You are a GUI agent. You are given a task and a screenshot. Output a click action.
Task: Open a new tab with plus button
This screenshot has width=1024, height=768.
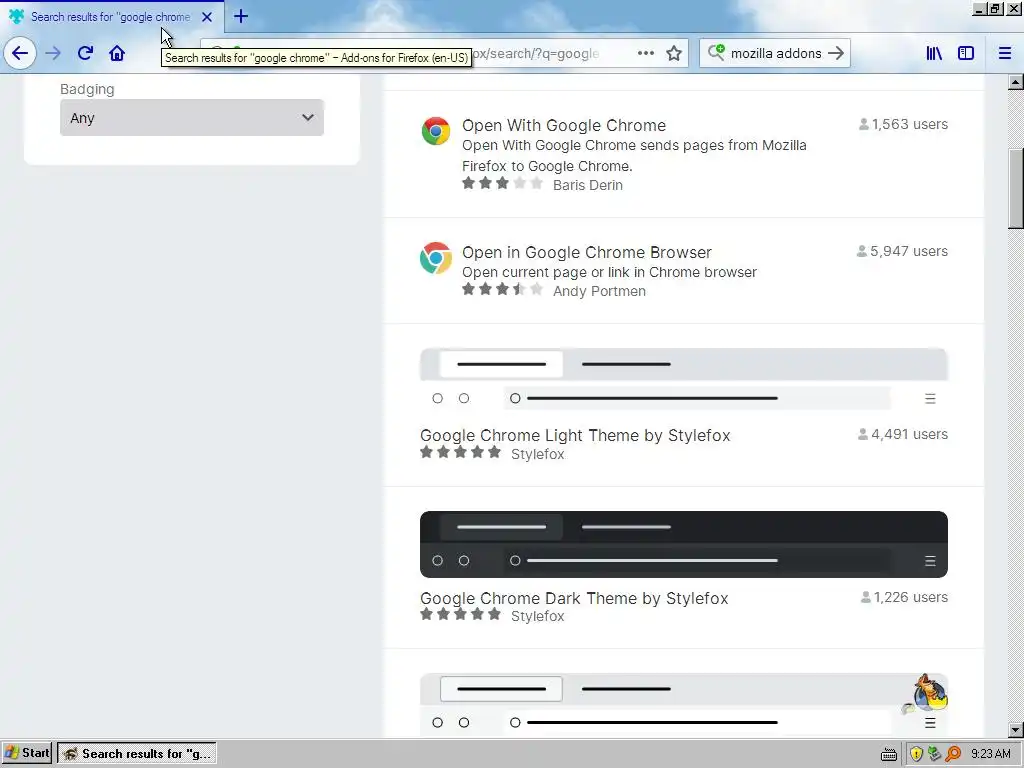coord(240,16)
